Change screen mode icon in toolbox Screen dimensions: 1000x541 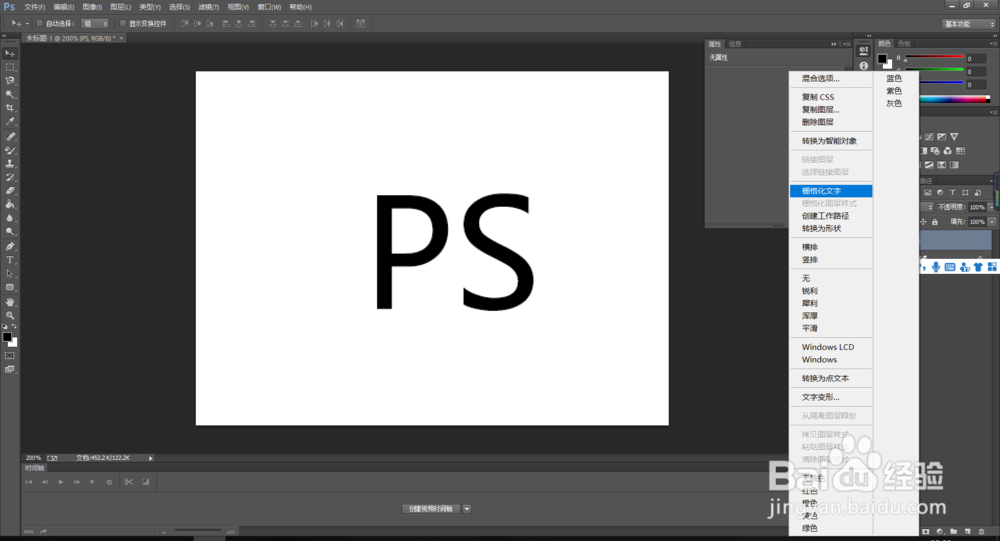pos(10,369)
